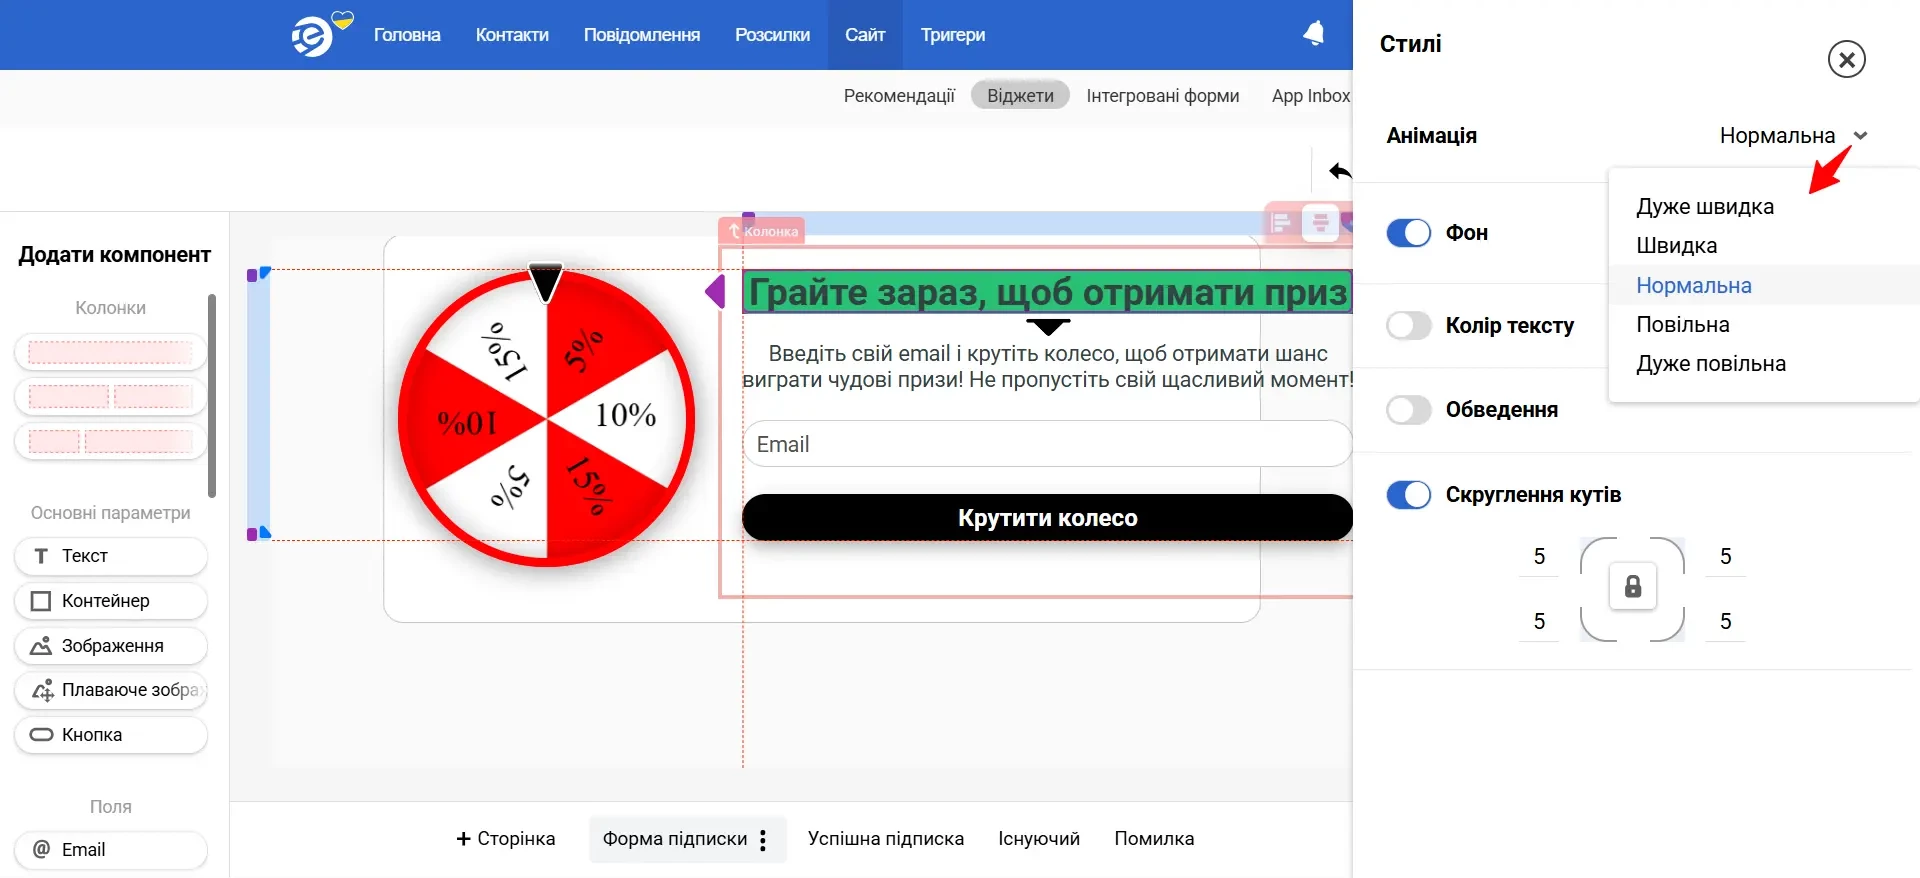Open the Тригери menu item
Screen dimensions: 1920x878
pyautogui.click(x=952, y=35)
